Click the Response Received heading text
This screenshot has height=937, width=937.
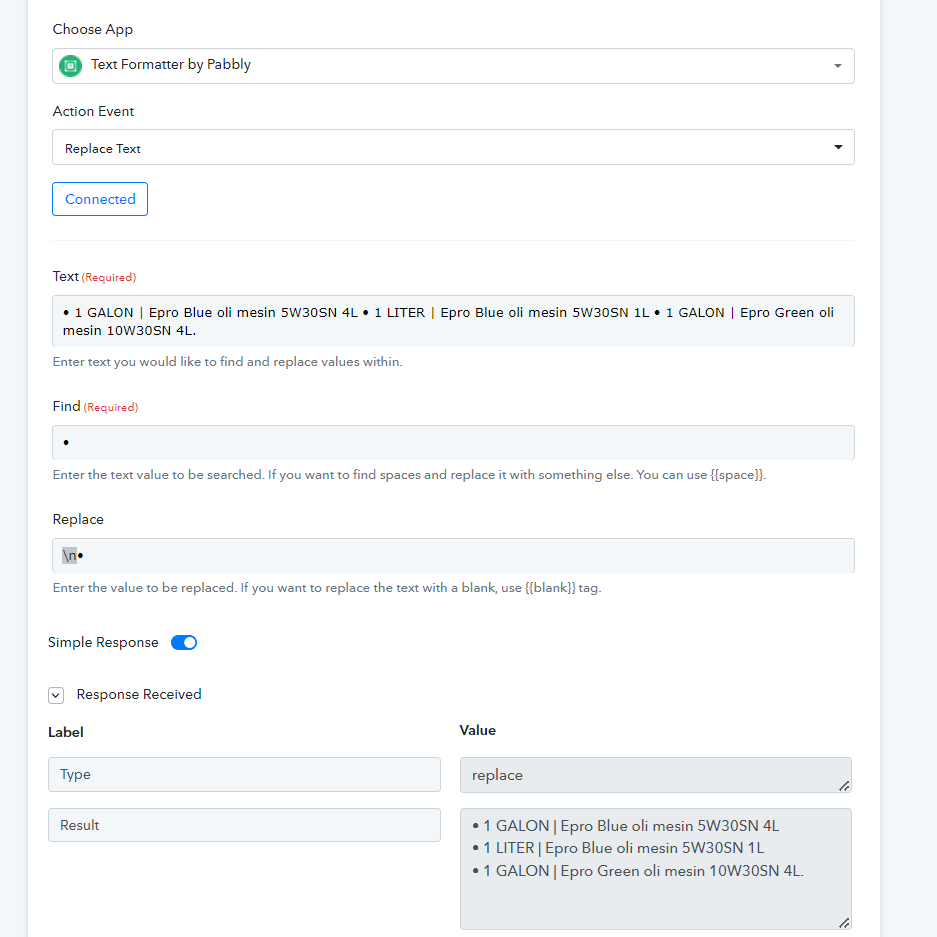[x=139, y=694]
